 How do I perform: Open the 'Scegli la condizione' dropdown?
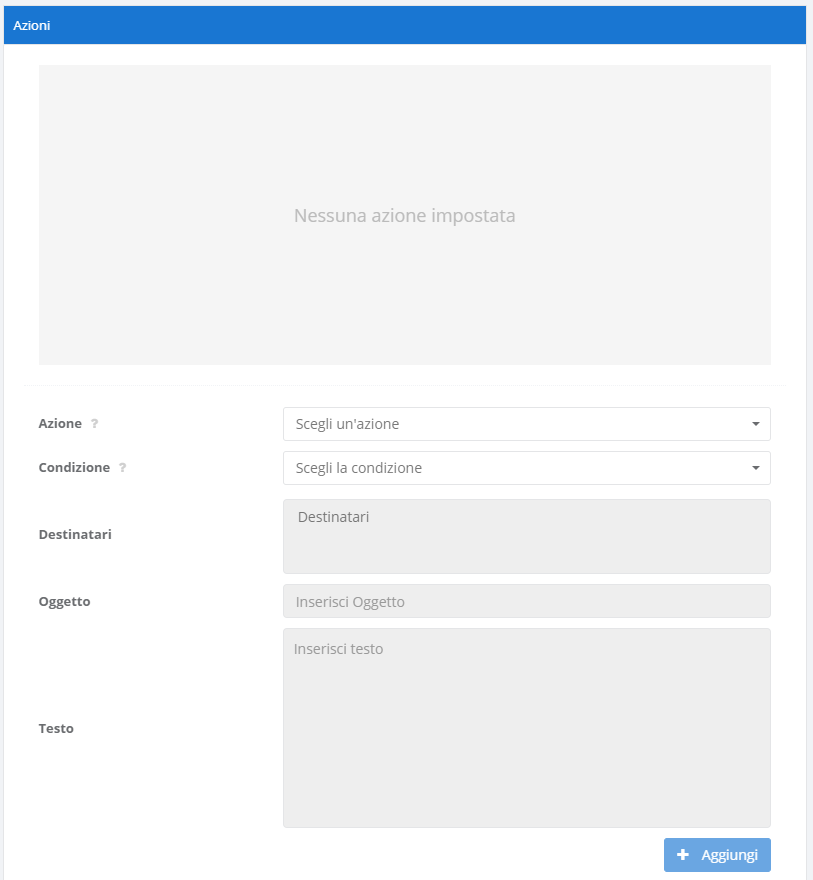point(526,468)
